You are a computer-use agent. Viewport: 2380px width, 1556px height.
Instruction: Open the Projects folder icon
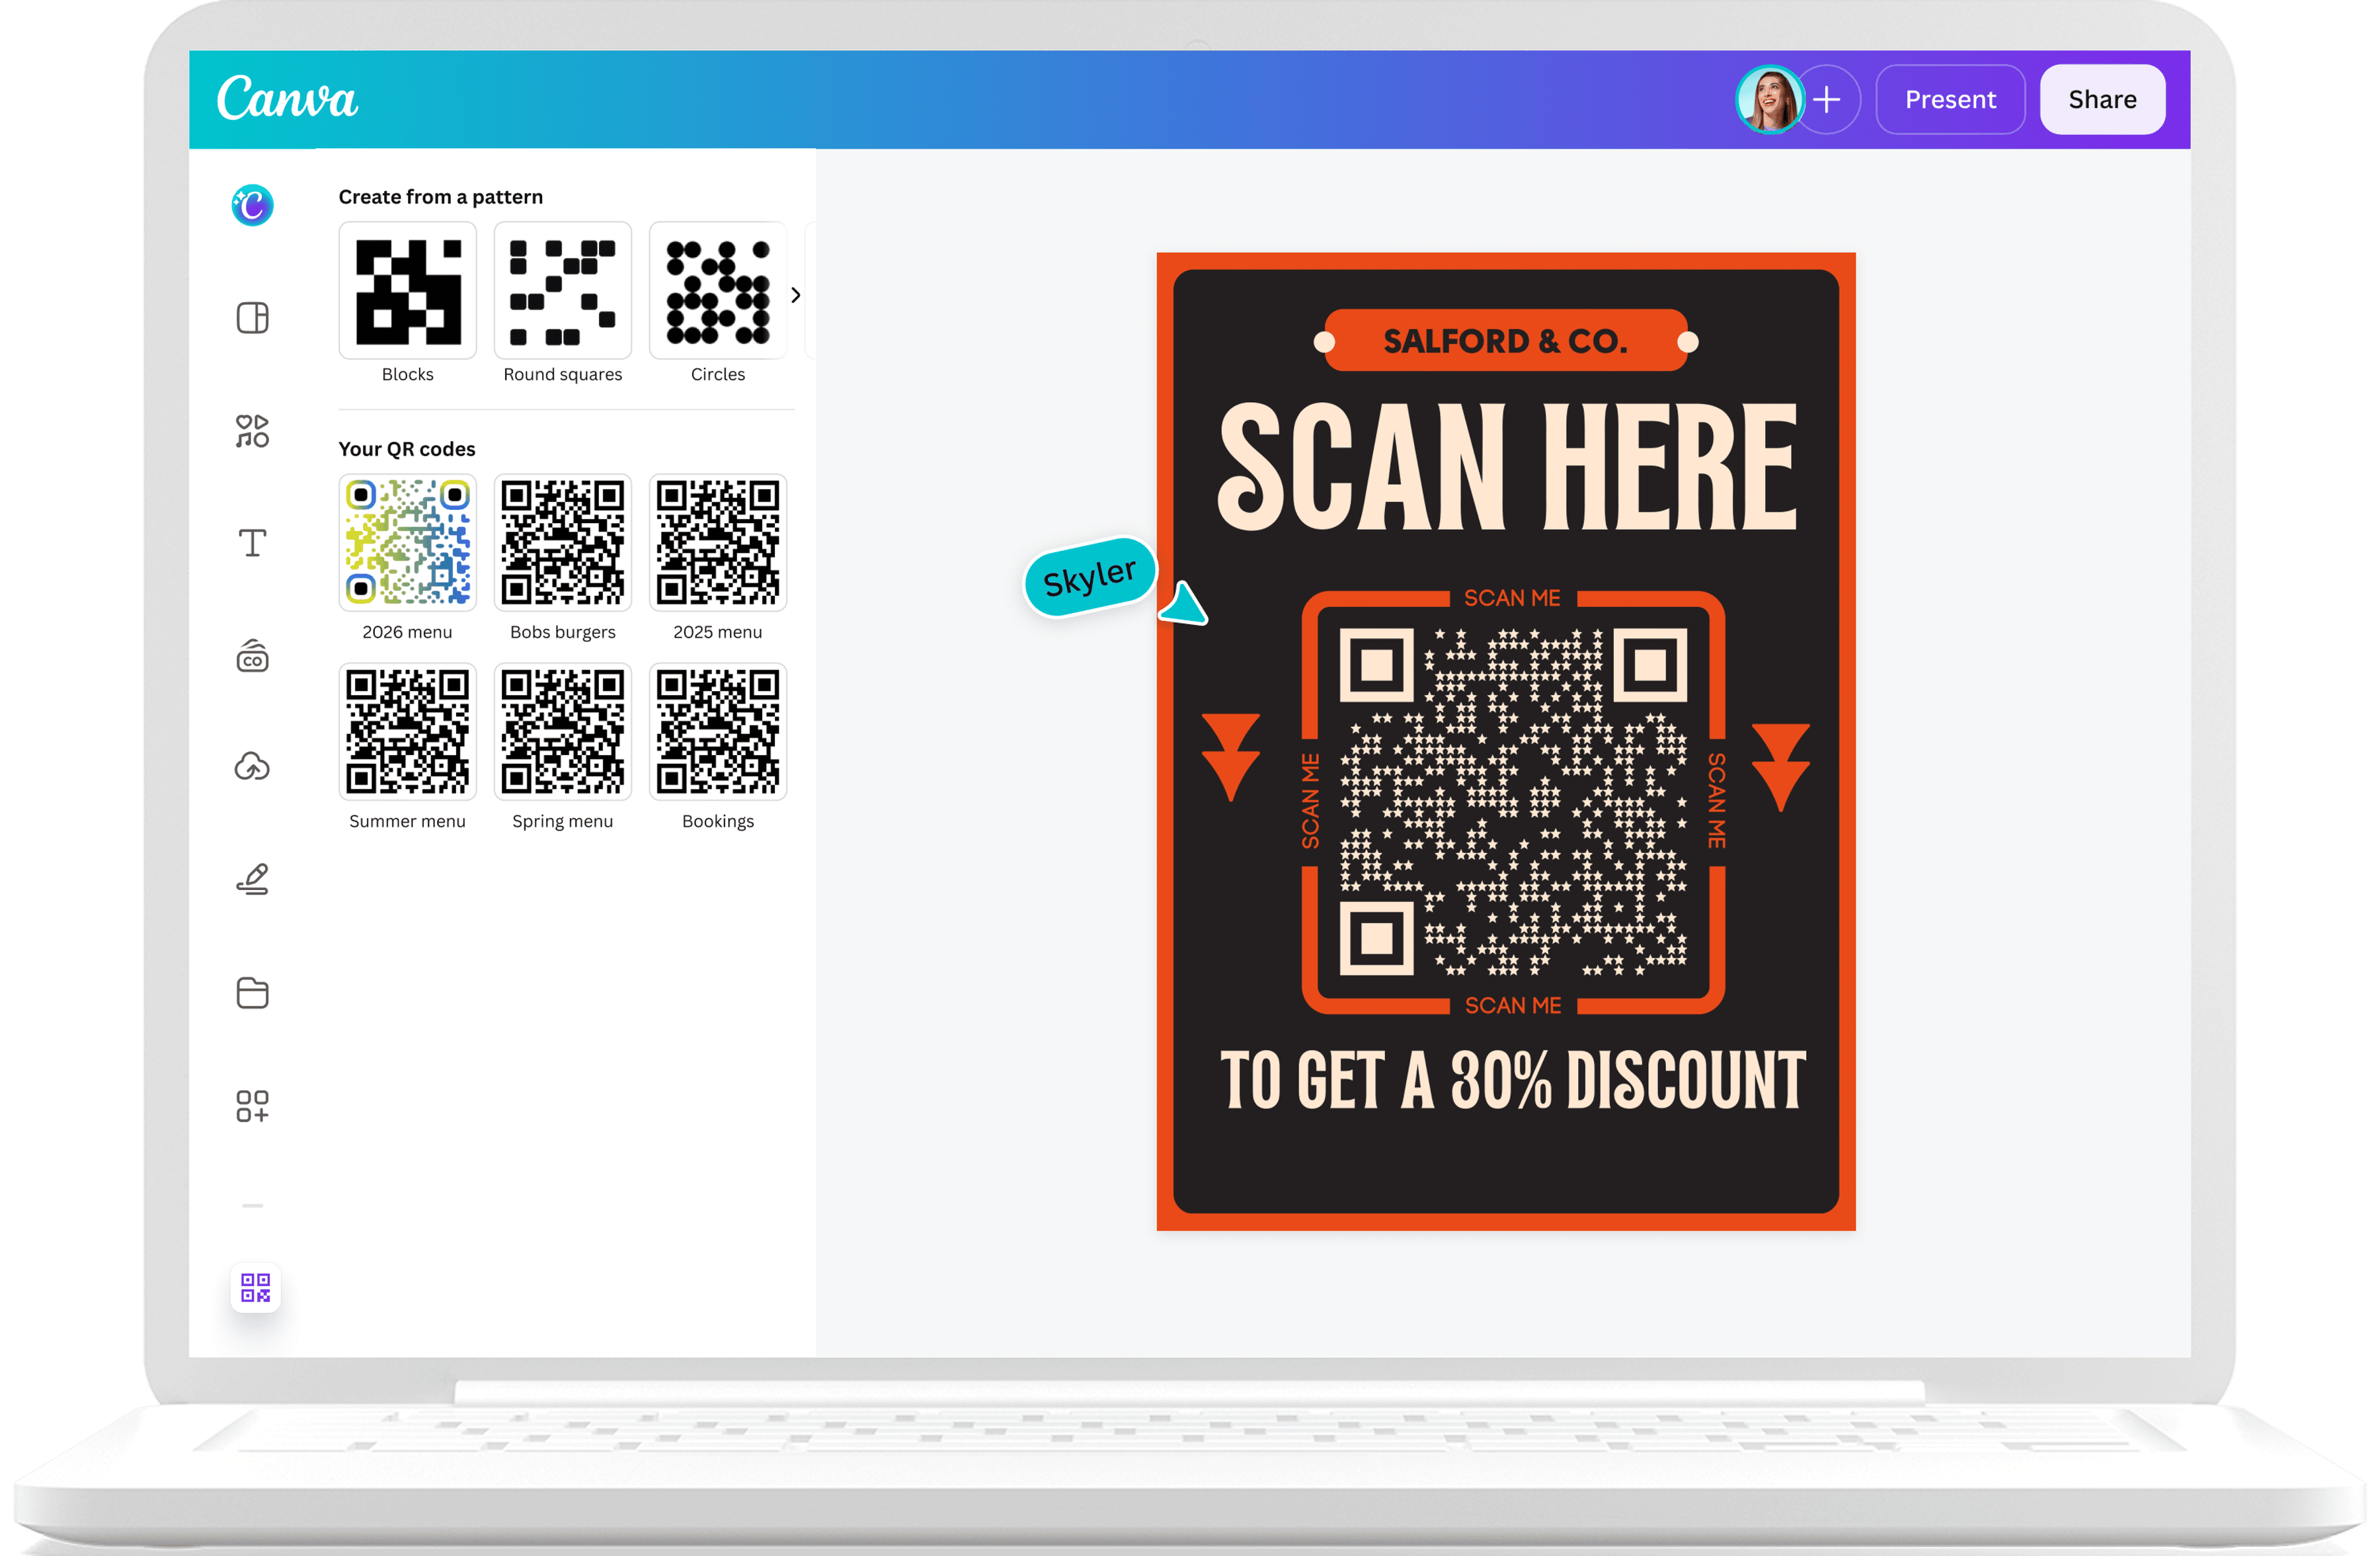click(x=252, y=992)
